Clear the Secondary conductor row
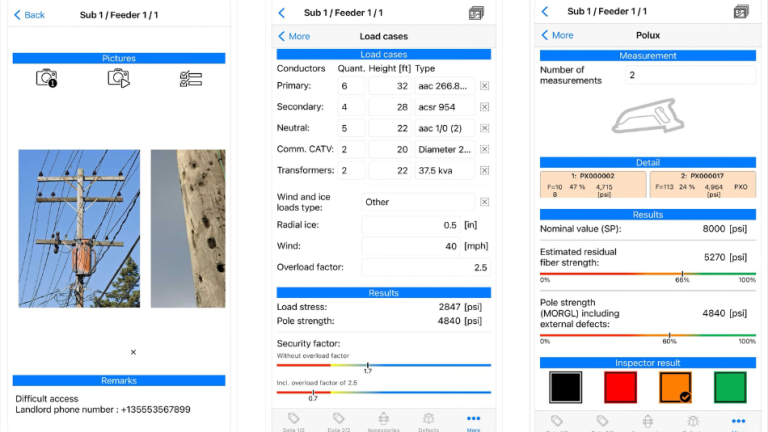768x432 pixels. click(x=484, y=107)
